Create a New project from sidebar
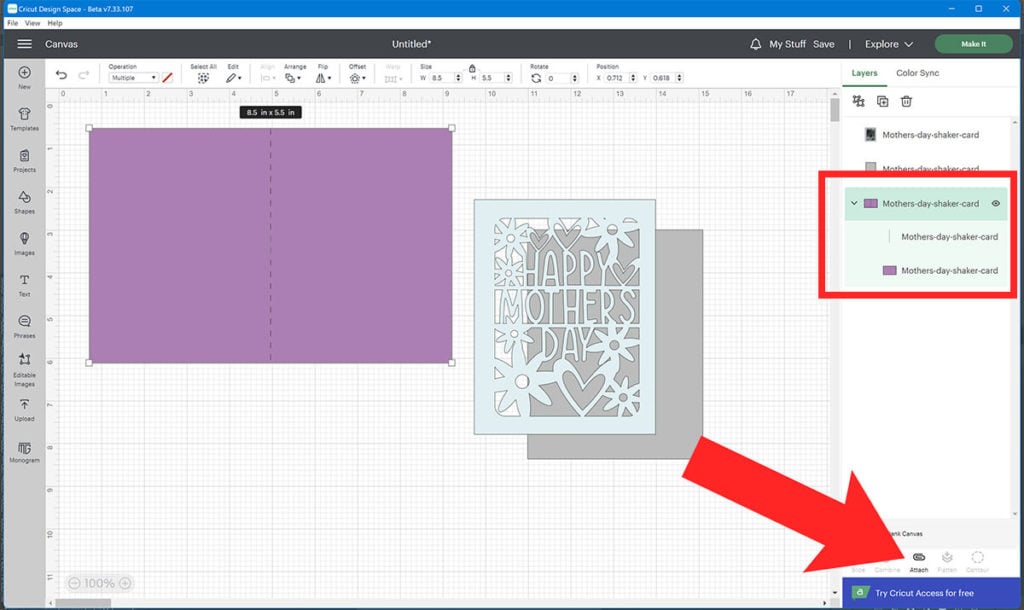The image size is (1024, 610). click(x=24, y=77)
